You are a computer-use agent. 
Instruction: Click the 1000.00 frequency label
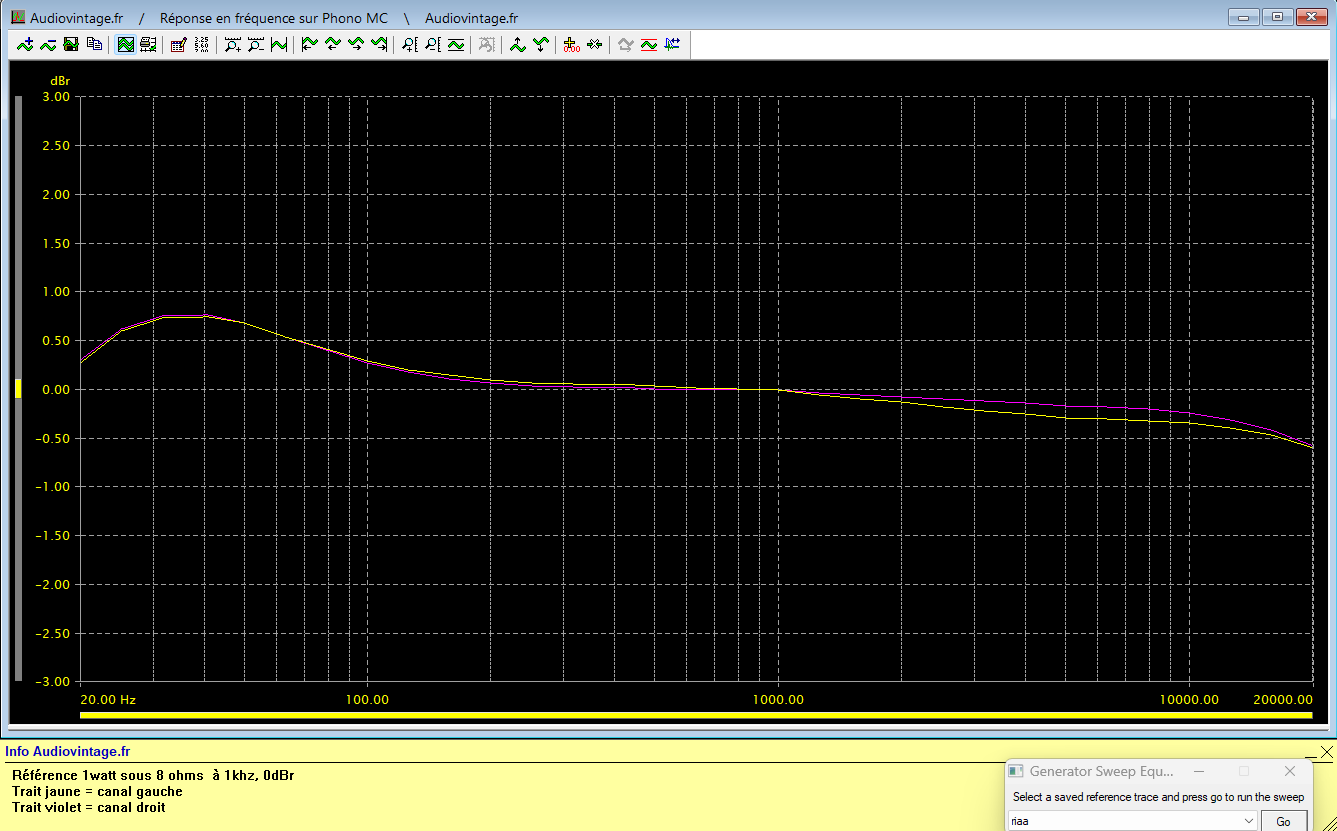point(778,699)
